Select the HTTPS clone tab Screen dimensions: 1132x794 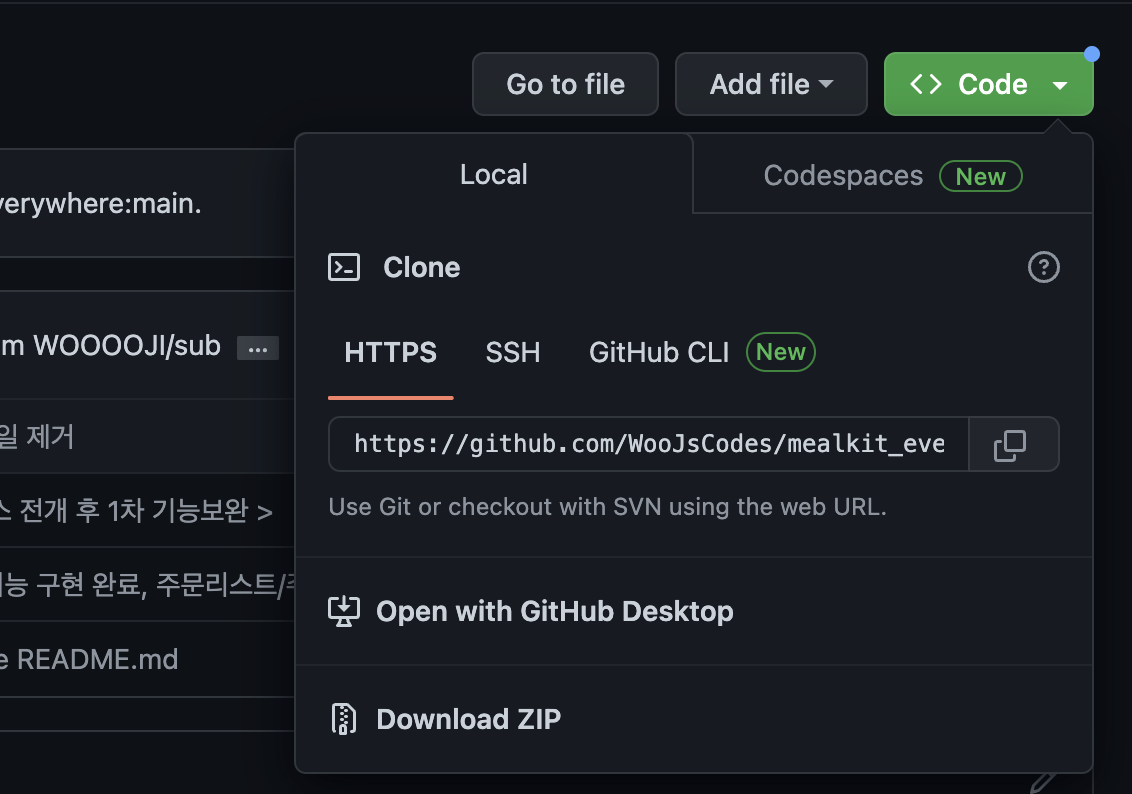pos(391,353)
